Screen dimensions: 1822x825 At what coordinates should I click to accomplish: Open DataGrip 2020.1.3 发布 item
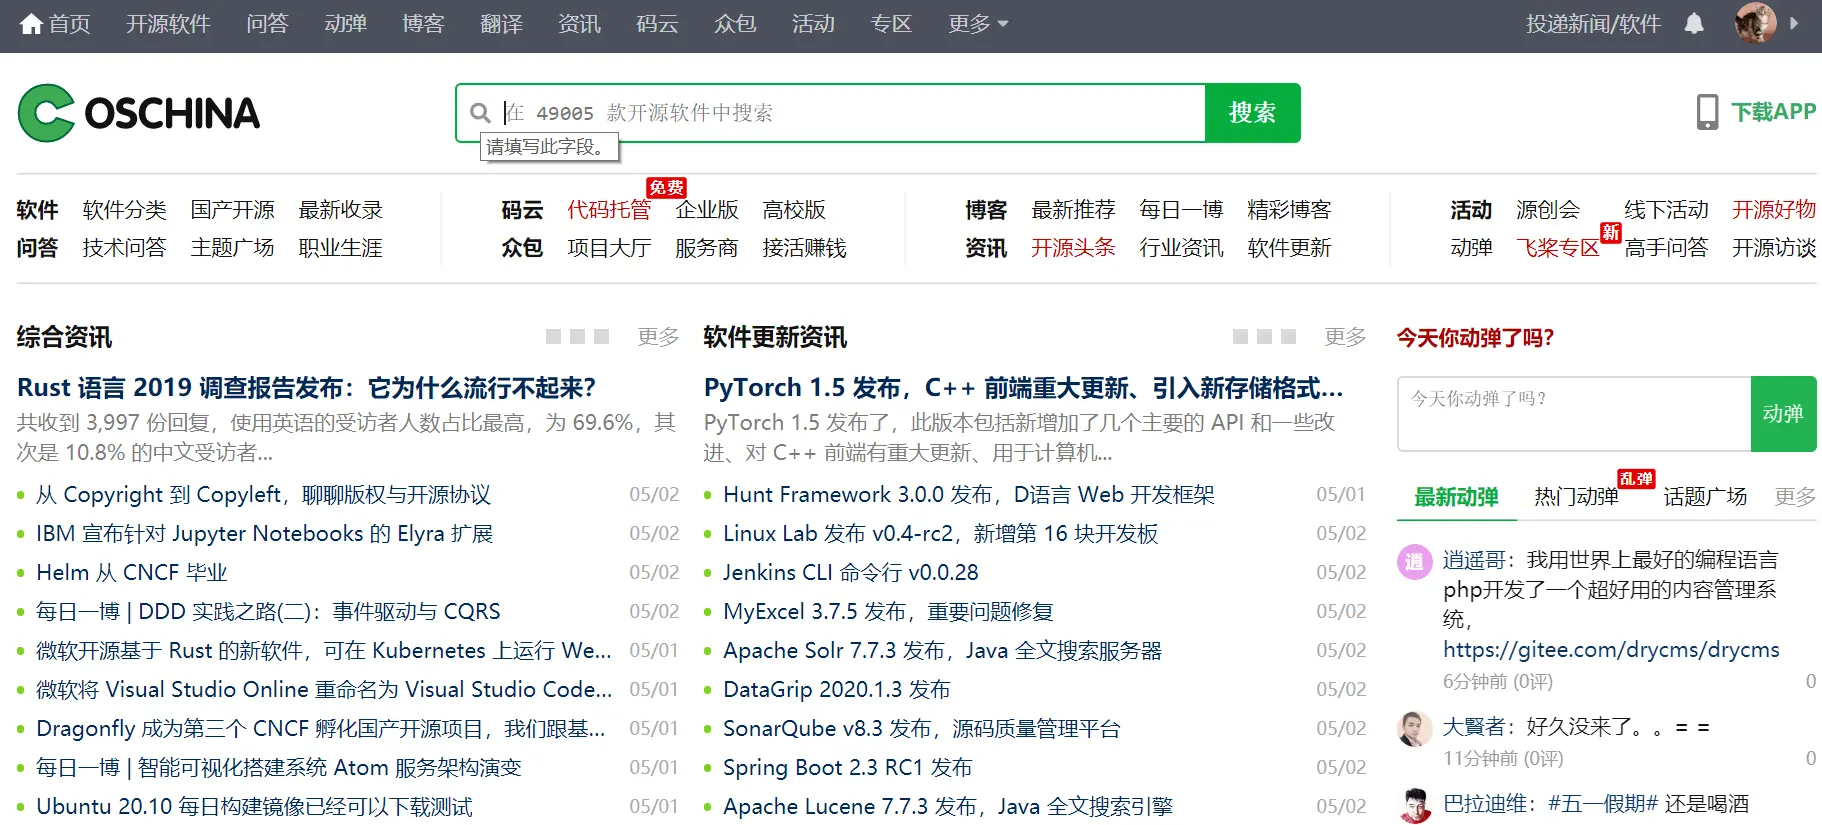tap(836, 690)
